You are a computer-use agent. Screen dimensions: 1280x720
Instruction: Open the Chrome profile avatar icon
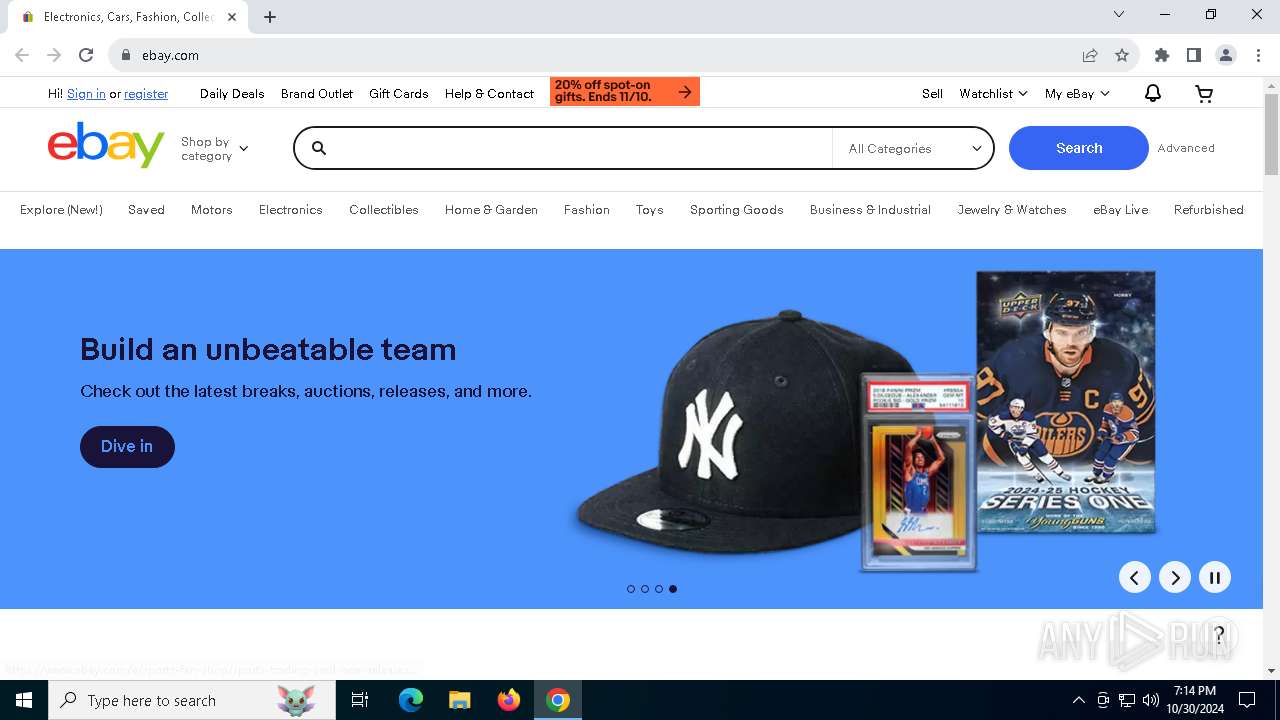[x=1226, y=55]
